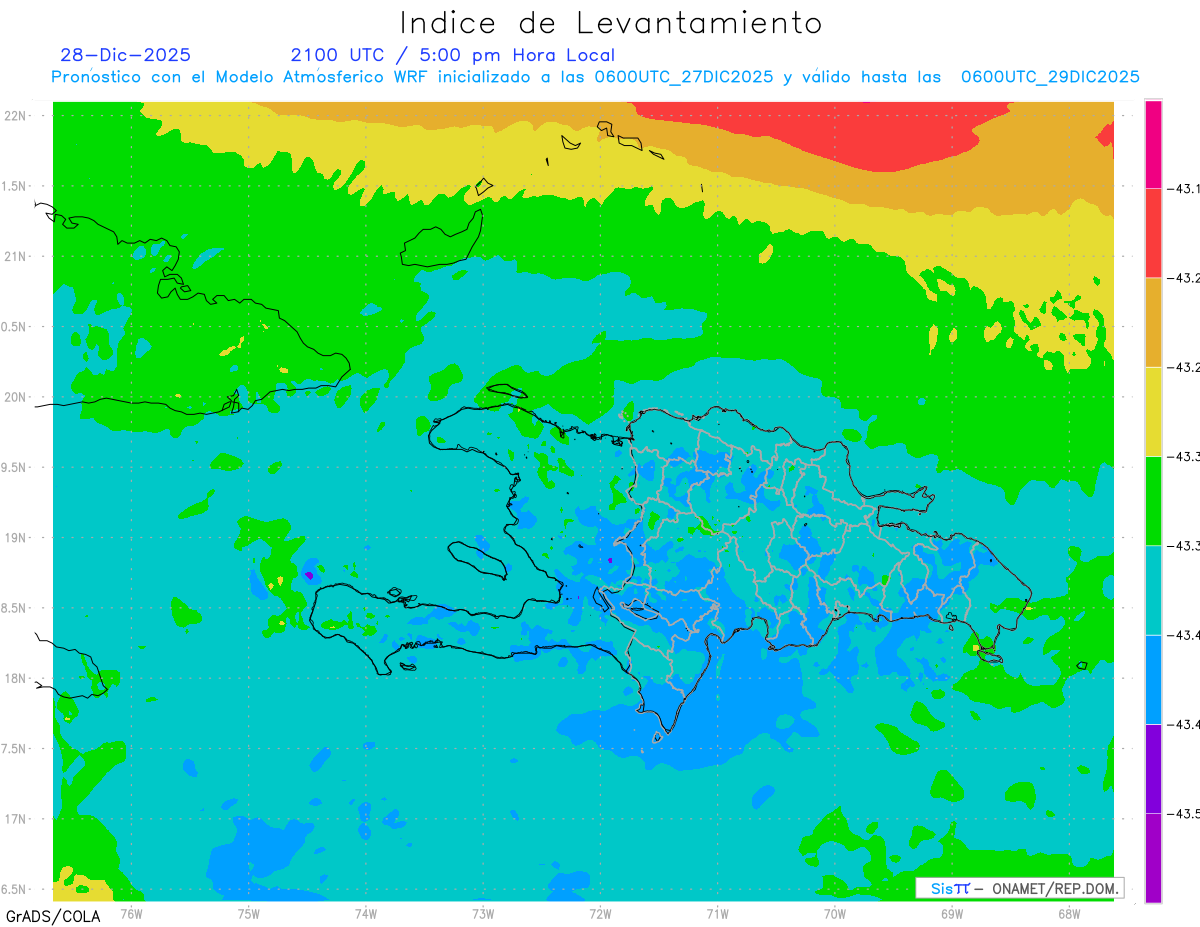Click the "17N" latitude label

coord(17,819)
